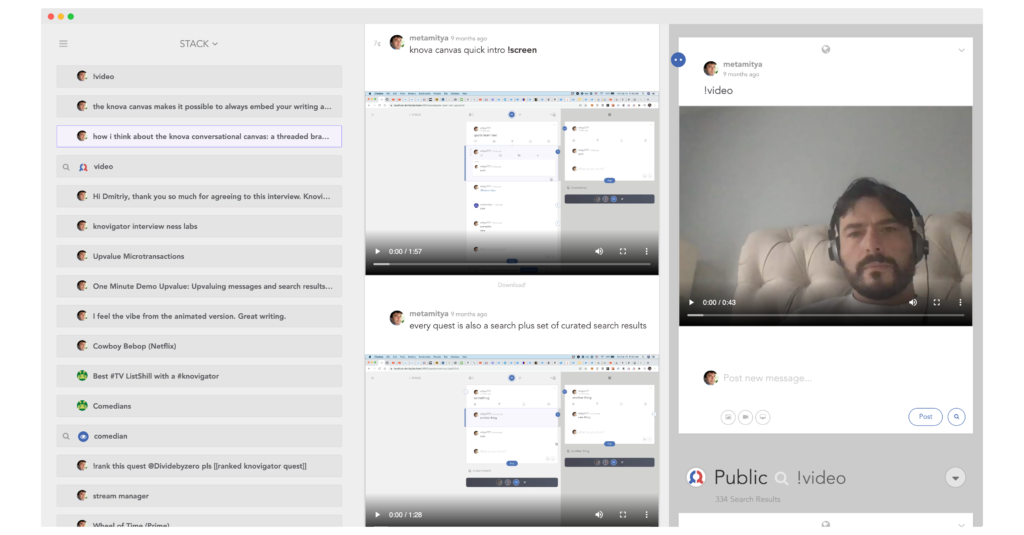Open more options on the 1:28 video
The width and height of the screenshot is (1024, 535).
tap(647, 515)
